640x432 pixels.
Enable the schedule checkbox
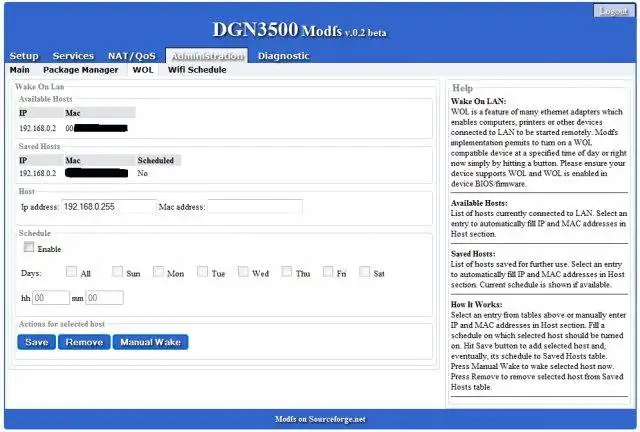coord(29,247)
